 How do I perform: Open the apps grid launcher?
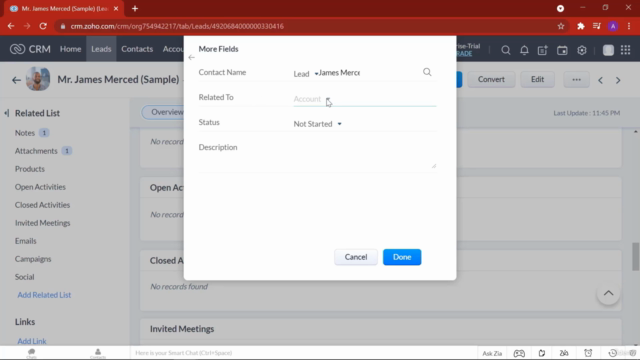625,50
